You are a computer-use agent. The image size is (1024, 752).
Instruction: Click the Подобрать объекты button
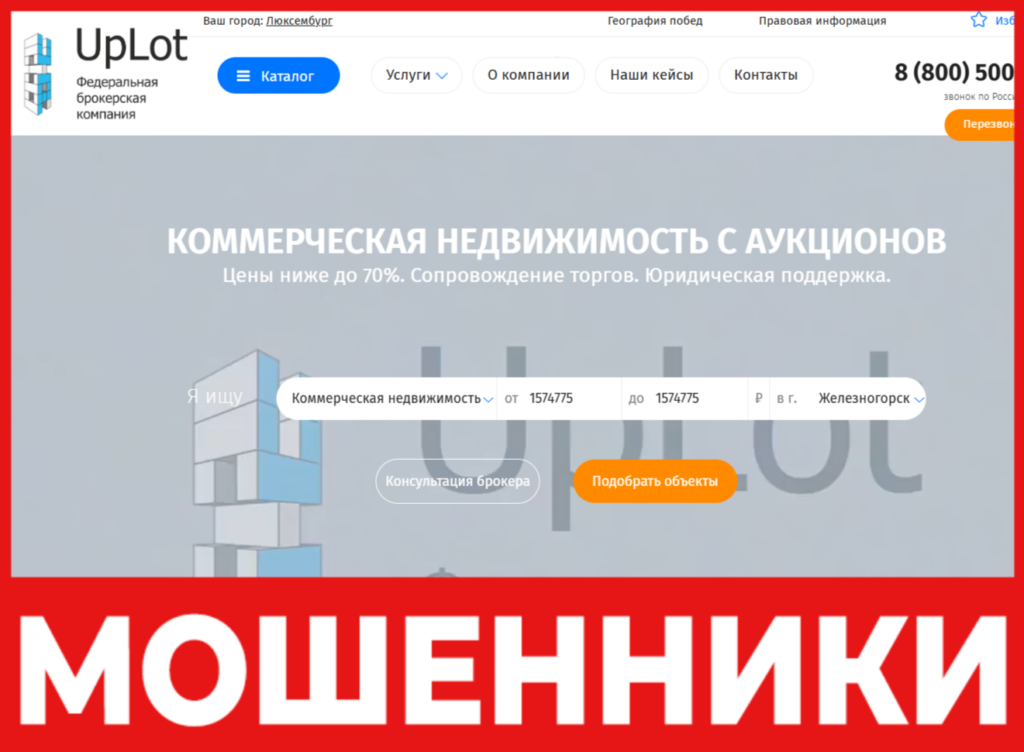[655, 481]
